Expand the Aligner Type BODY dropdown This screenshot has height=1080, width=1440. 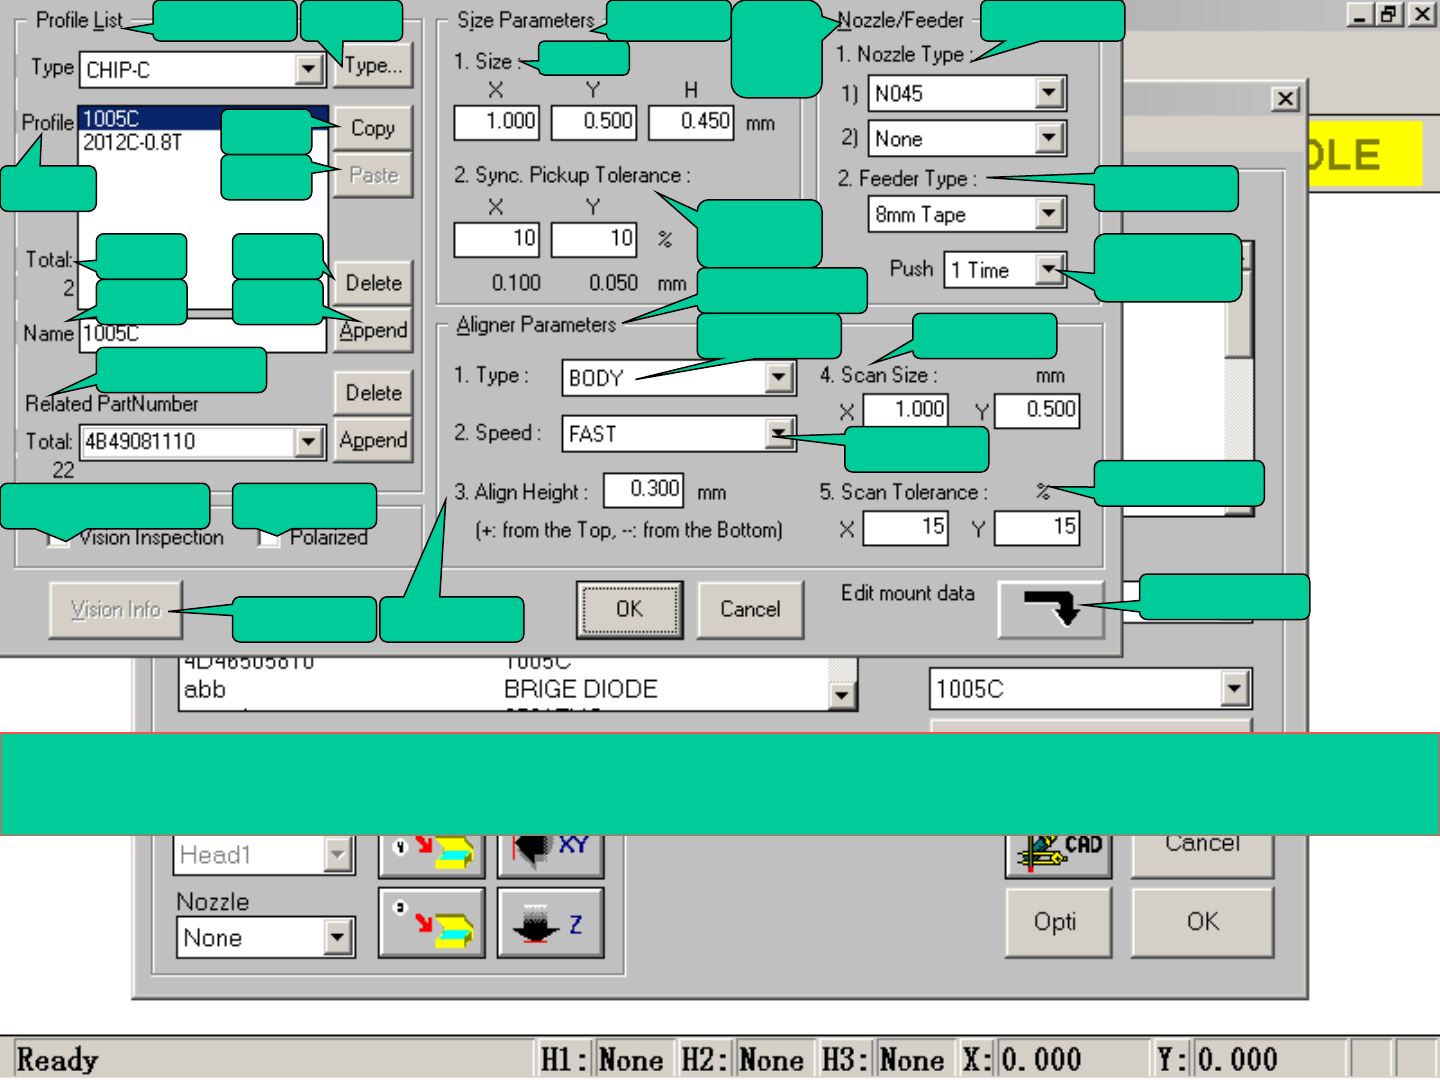(779, 378)
